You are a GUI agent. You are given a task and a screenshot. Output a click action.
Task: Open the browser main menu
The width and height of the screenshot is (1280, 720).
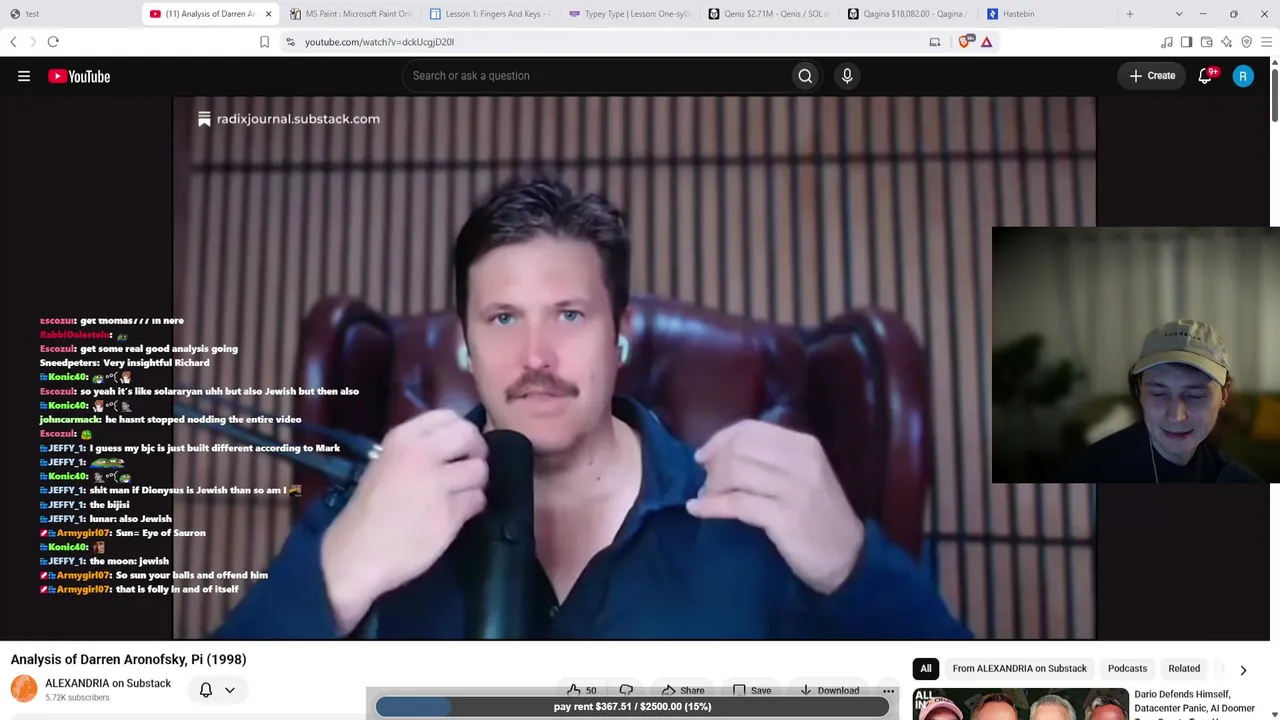click(x=1267, y=42)
